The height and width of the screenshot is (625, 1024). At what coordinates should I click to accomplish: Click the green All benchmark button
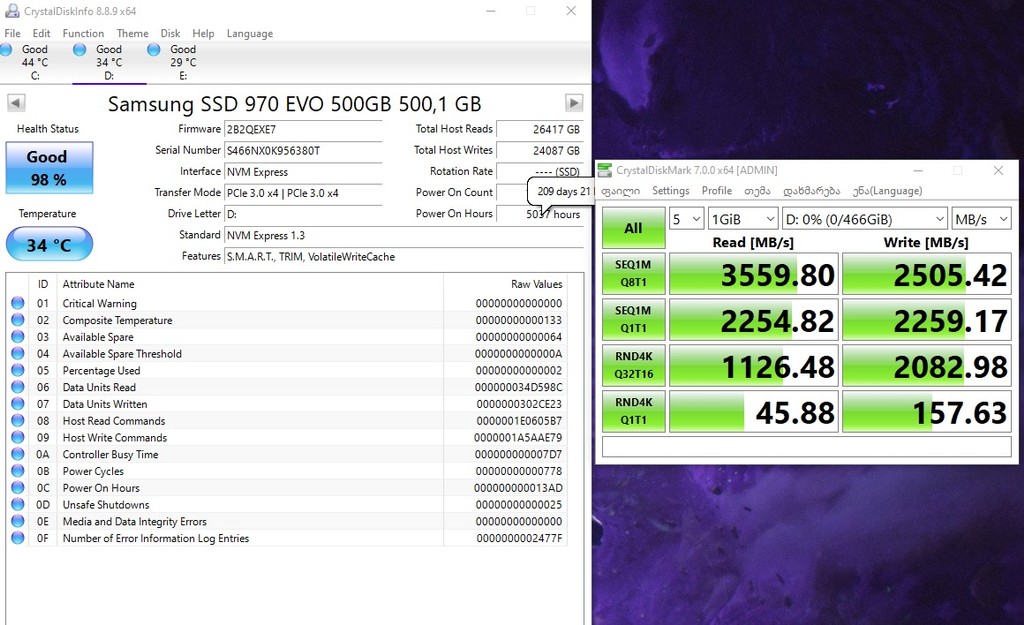[x=633, y=228]
